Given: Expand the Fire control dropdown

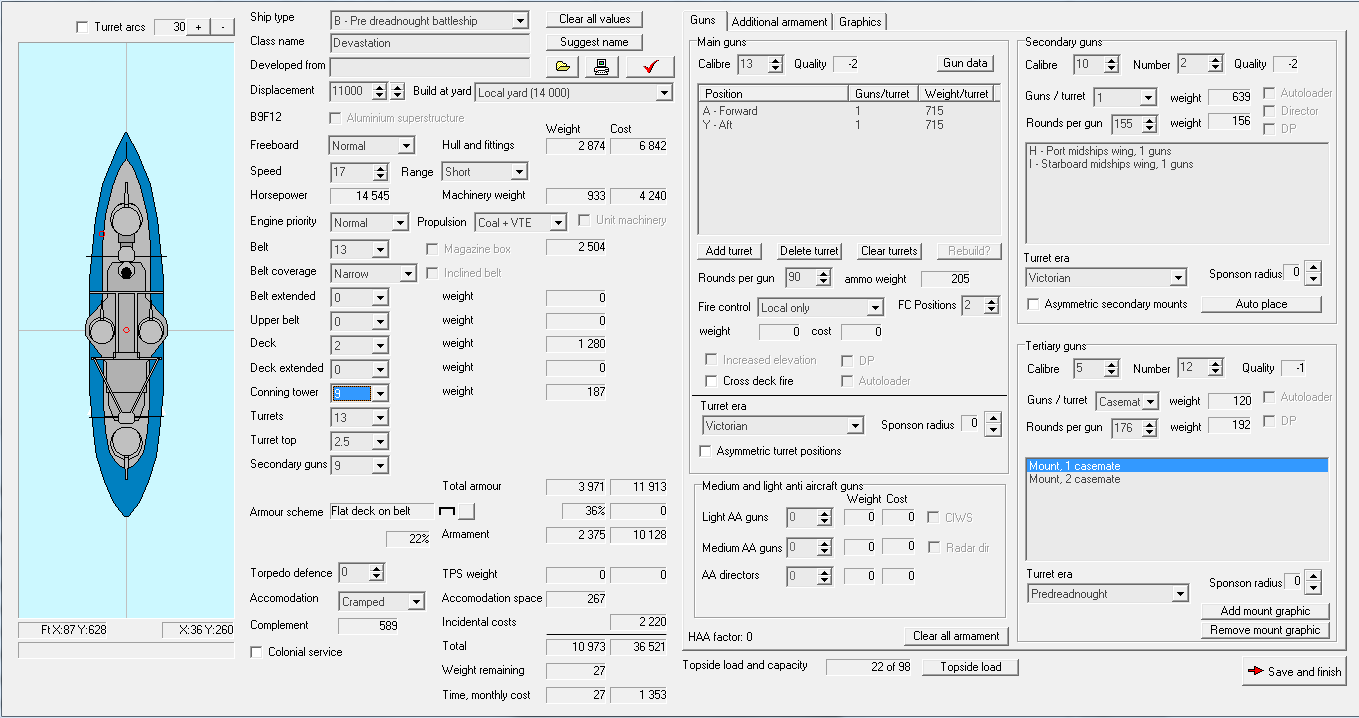Looking at the screenshot, I should [875, 308].
